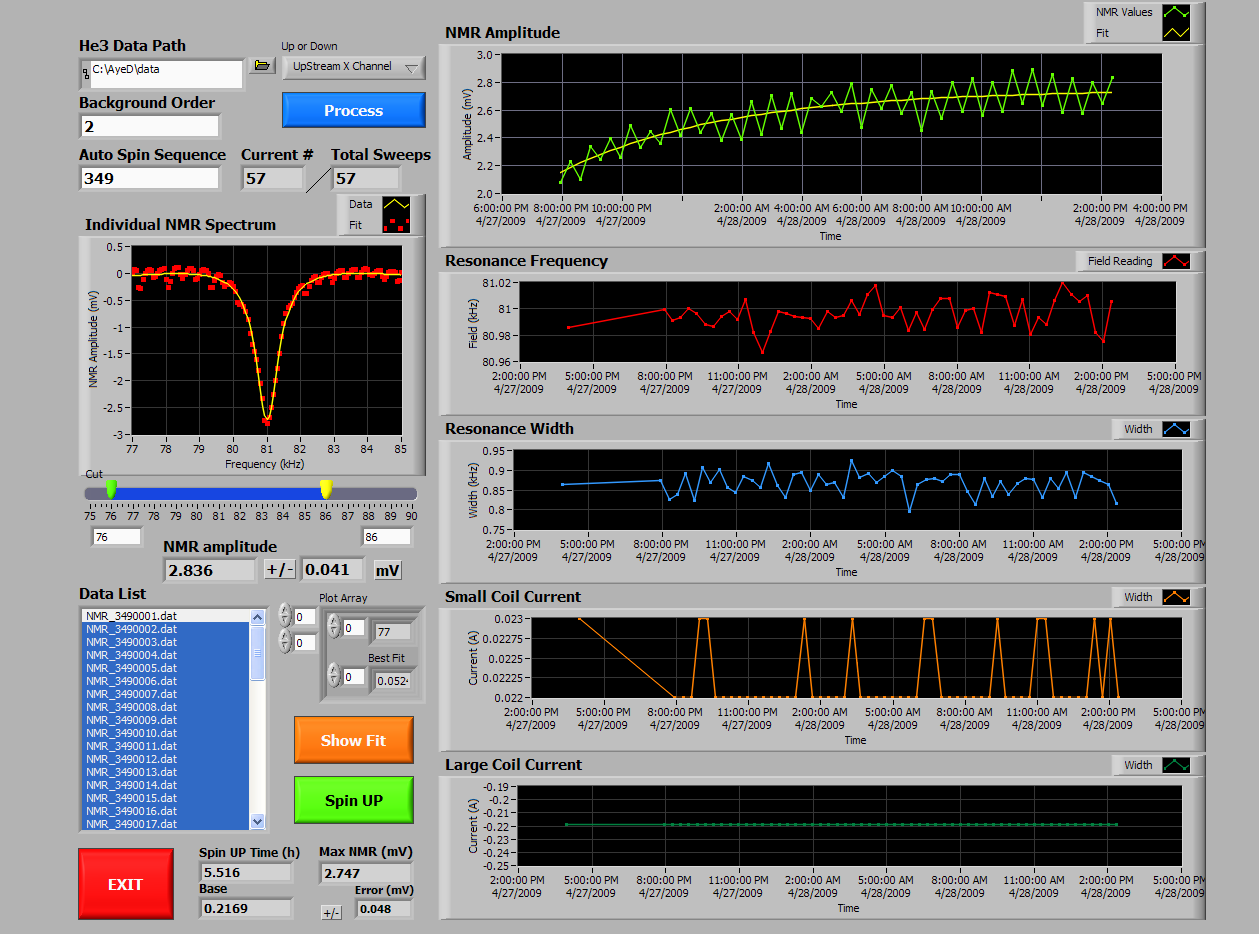This screenshot has height=934, width=1259.
Task: Click the Auto Spin Sequence input field
Action: coord(150,178)
